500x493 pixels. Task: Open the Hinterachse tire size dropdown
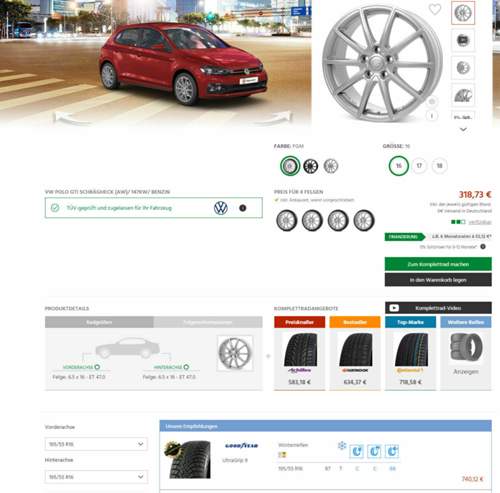coord(96,477)
